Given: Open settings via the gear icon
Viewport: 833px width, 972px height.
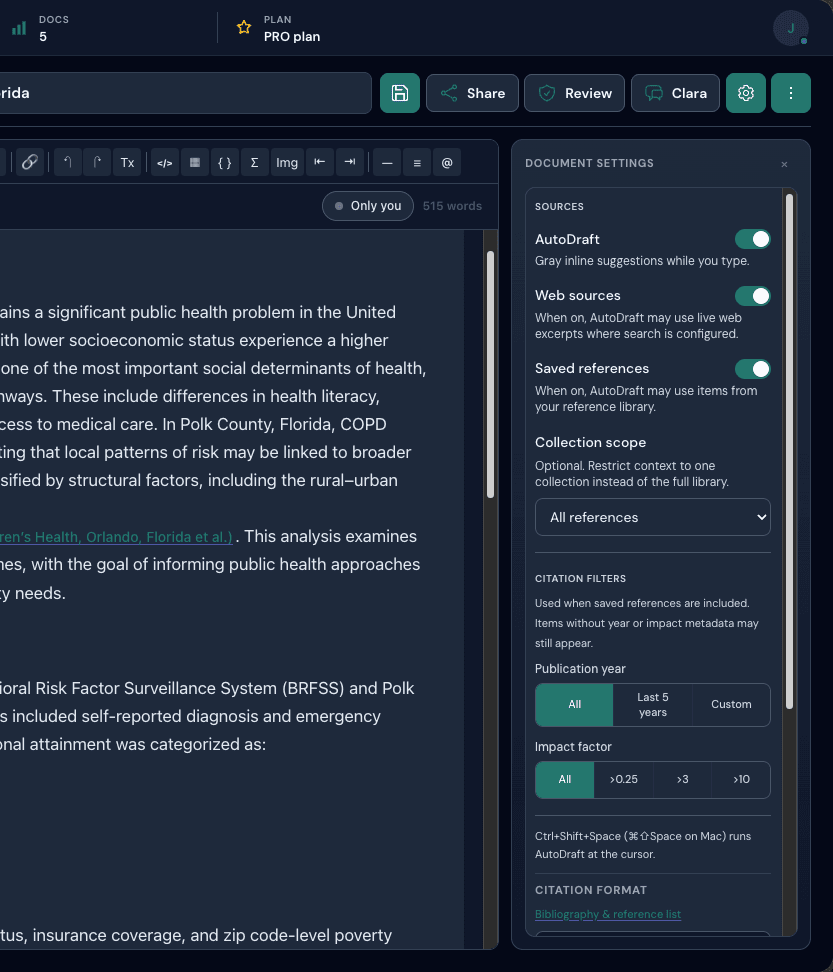Looking at the screenshot, I should [745, 91].
